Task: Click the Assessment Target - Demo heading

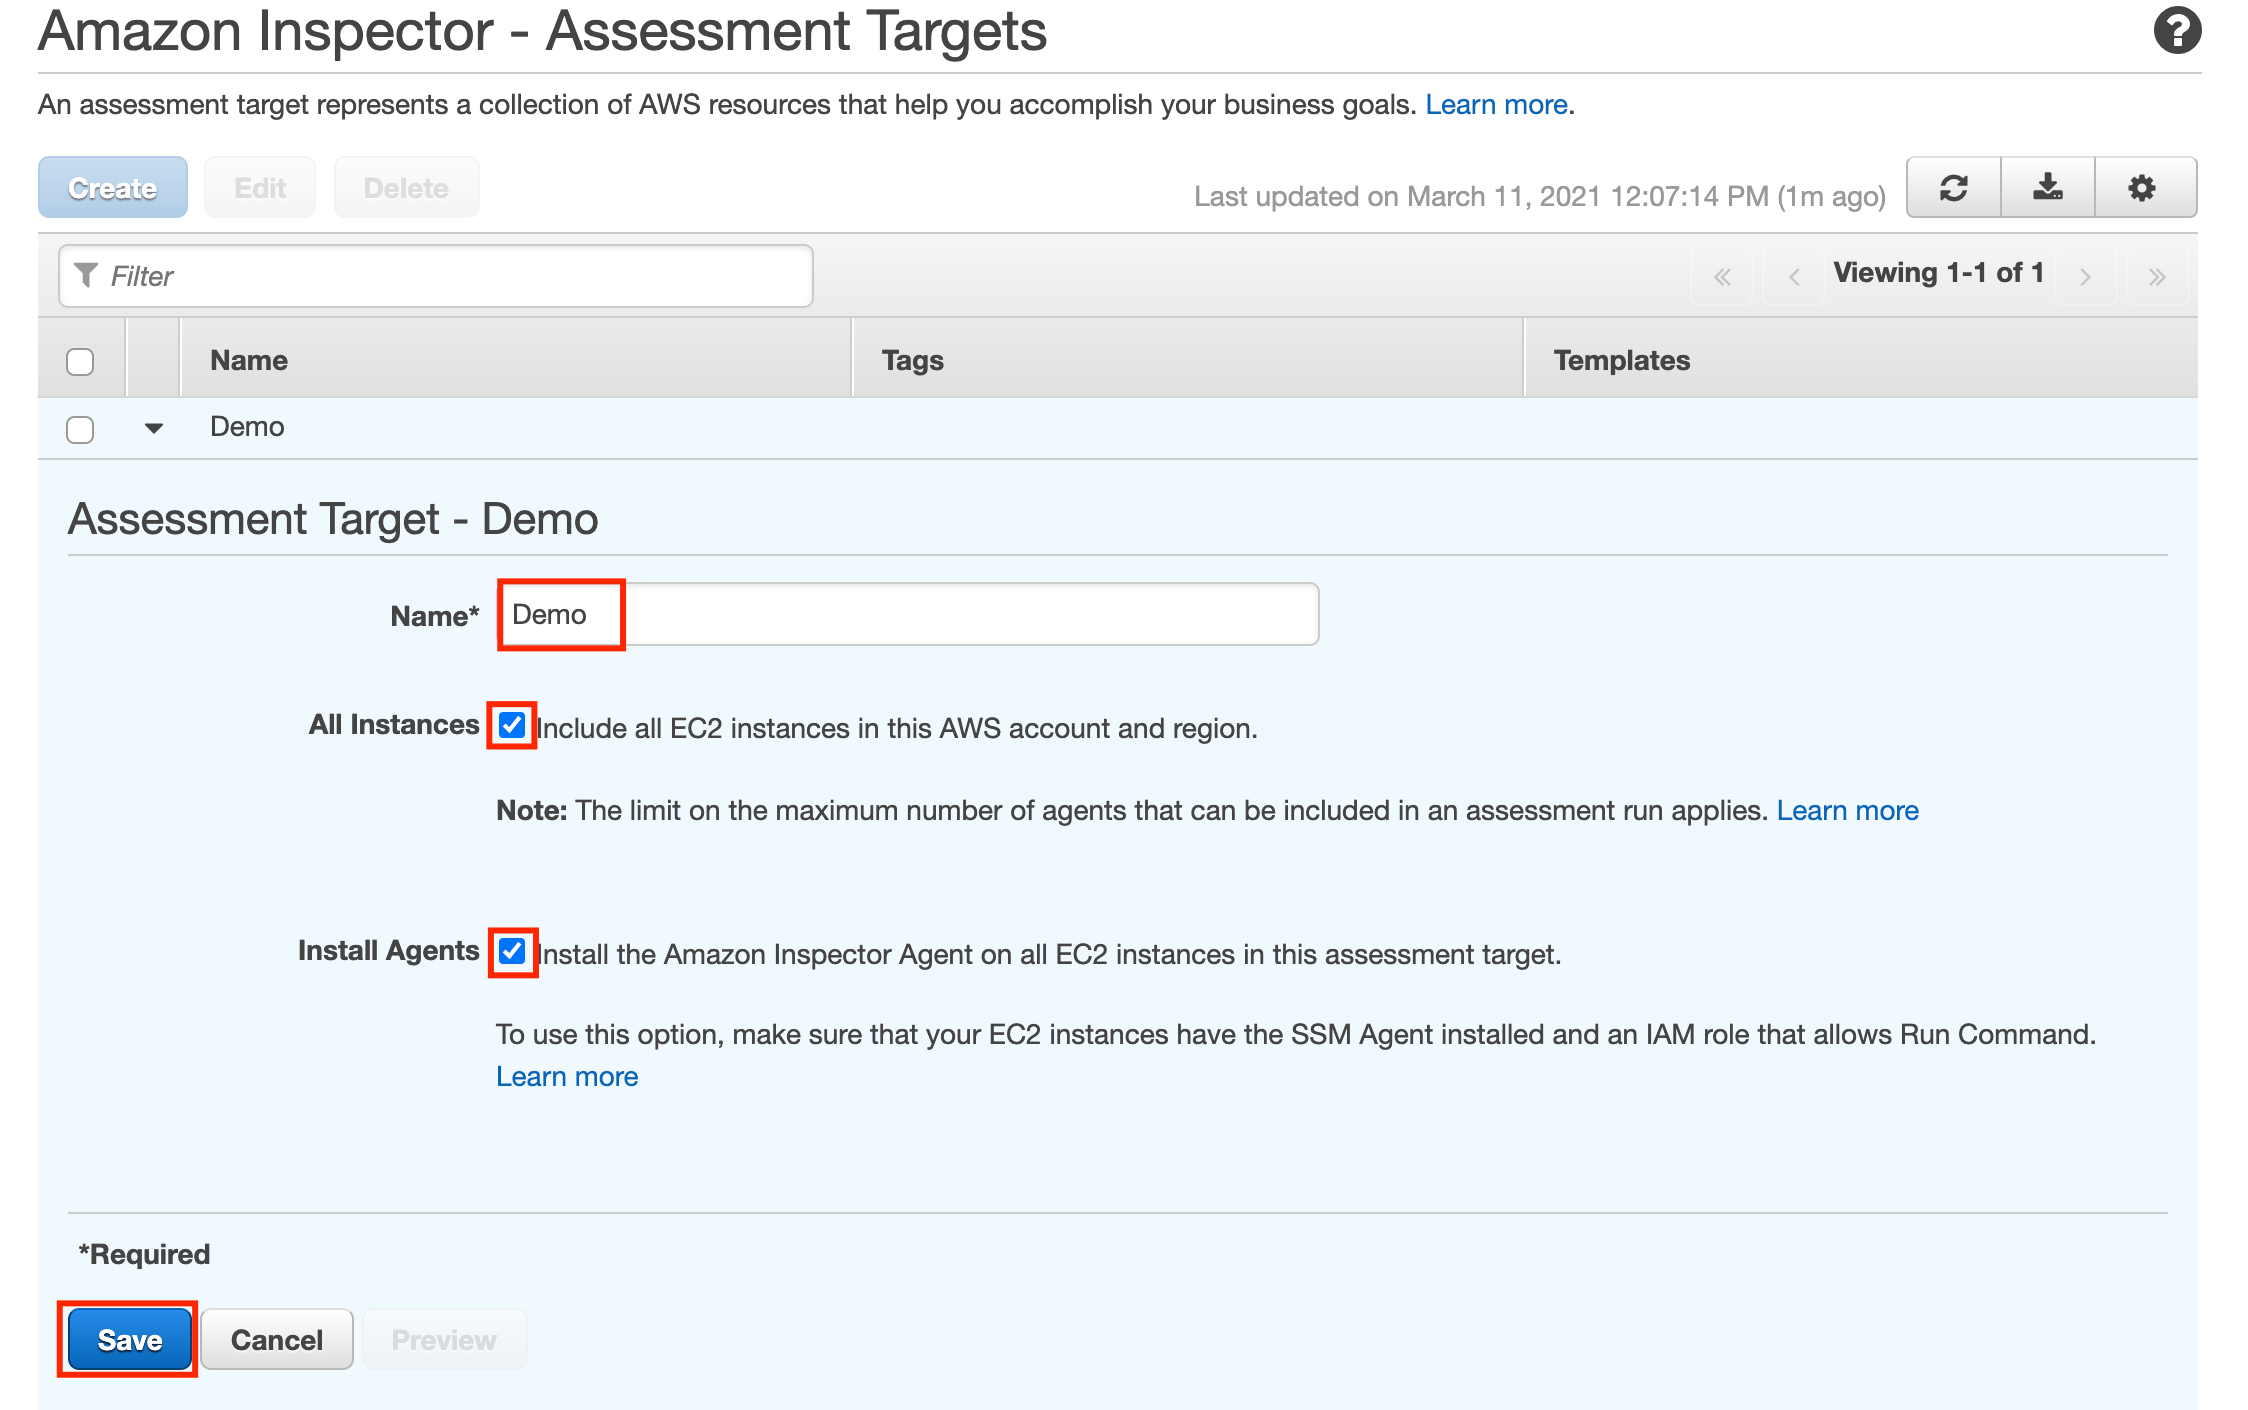Action: tap(333, 519)
